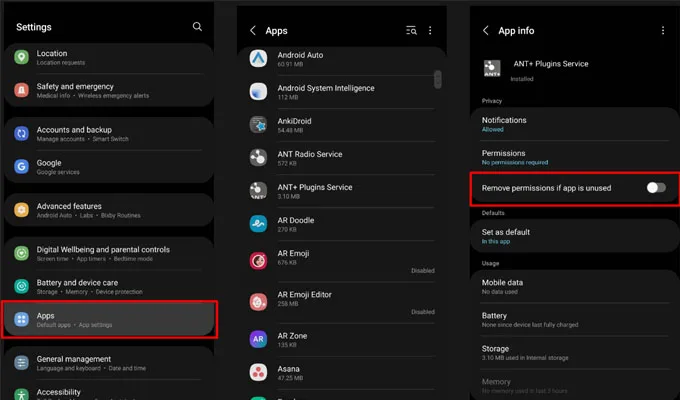Tap the AR Emoji Editor icon
The height and width of the screenshot is (400, 680).
(258, 302)
